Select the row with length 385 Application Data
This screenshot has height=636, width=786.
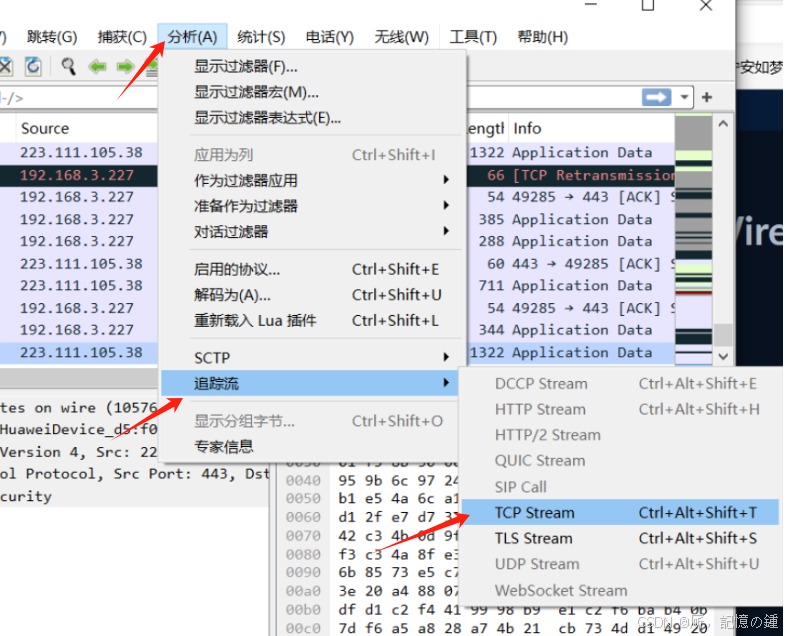point(570,219)
